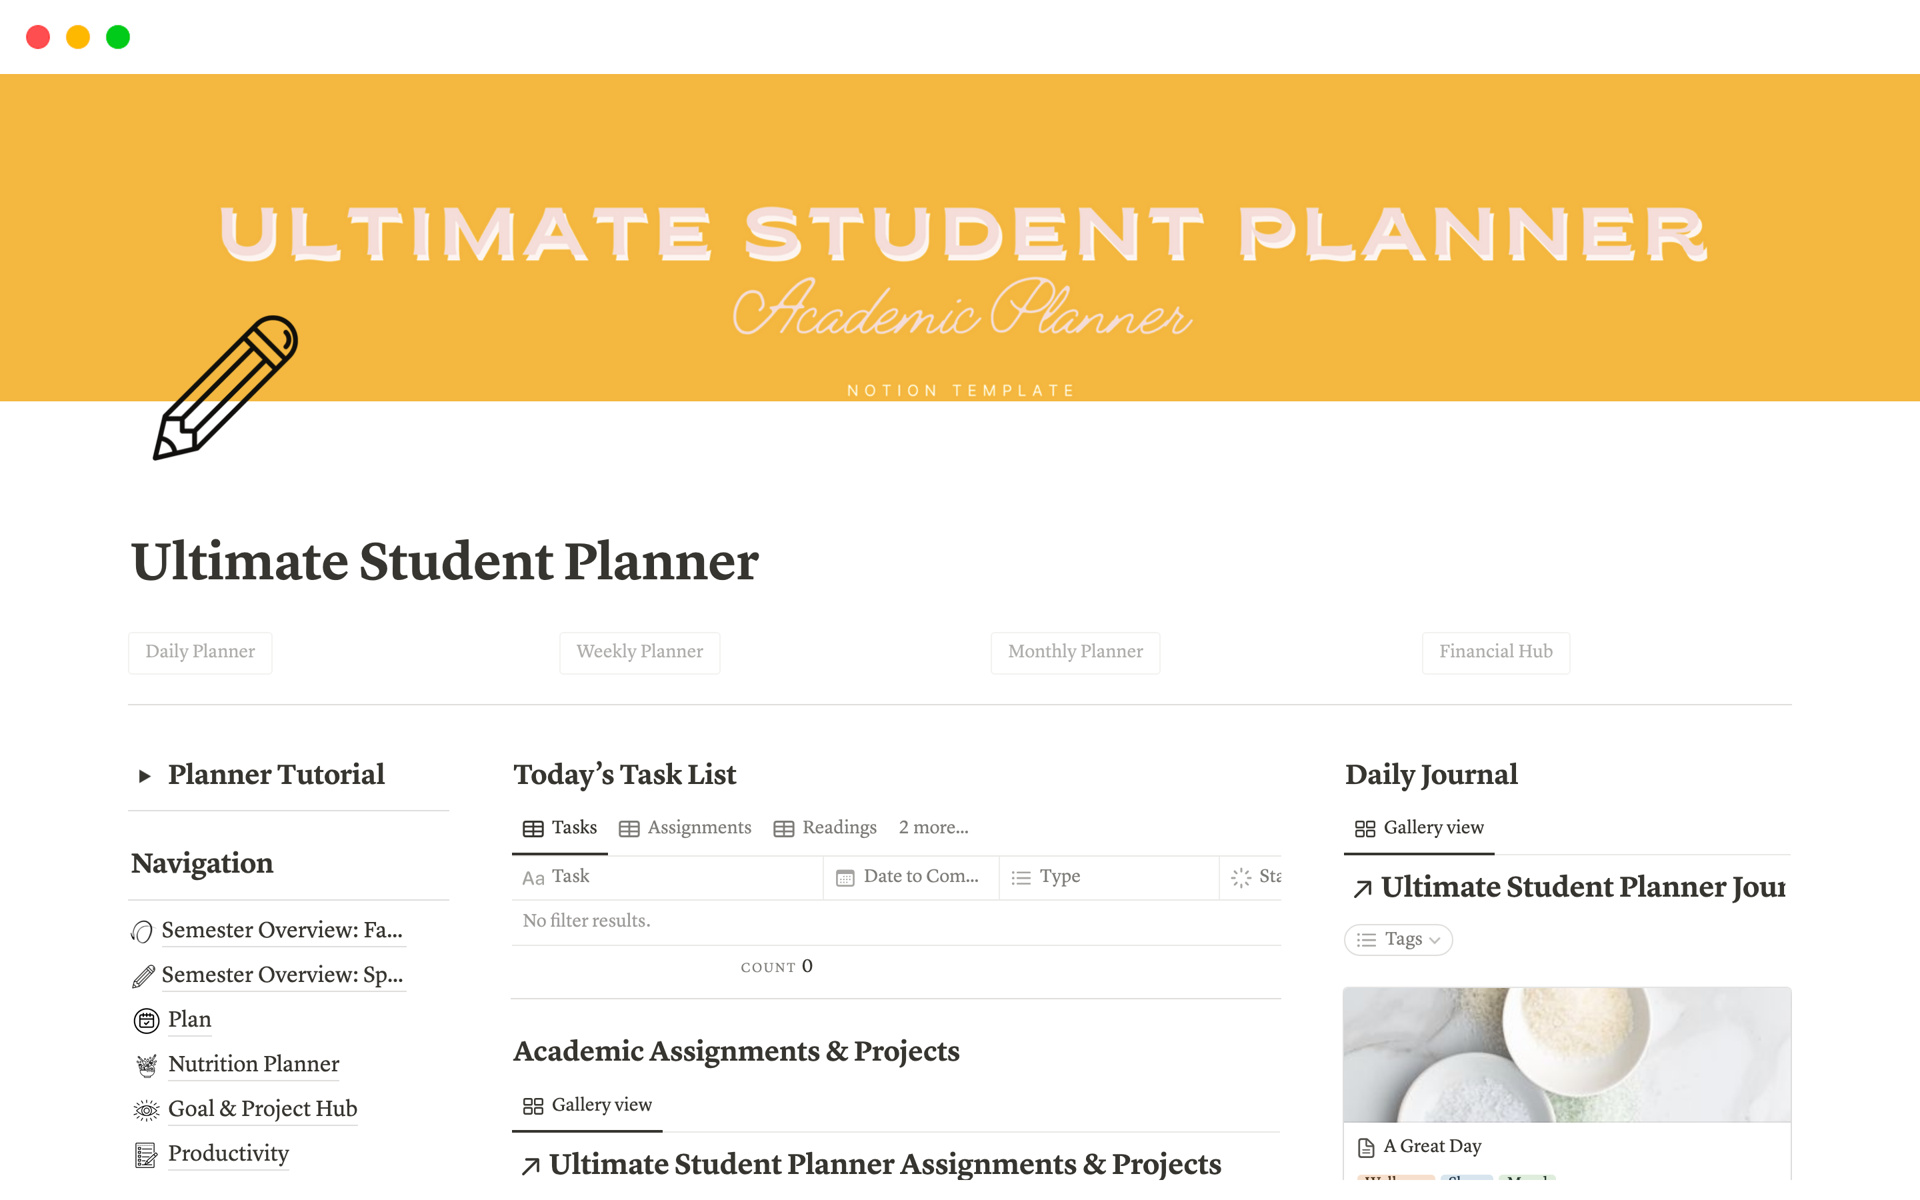Click the Semester Overview Fall leaf icon
Viewport: 1920px width, 1200px height.
(142, 932)
